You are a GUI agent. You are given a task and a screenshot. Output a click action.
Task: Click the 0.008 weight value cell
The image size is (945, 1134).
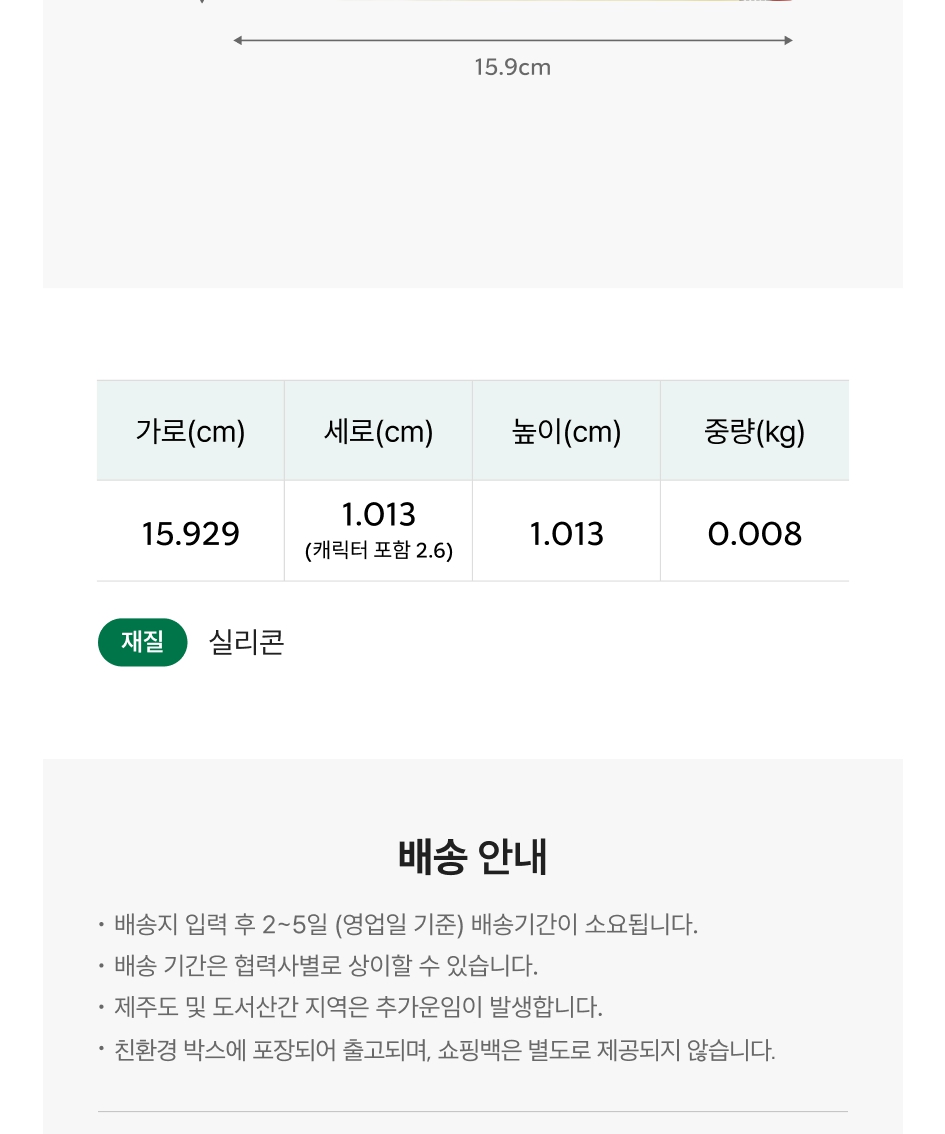(754, 532)
